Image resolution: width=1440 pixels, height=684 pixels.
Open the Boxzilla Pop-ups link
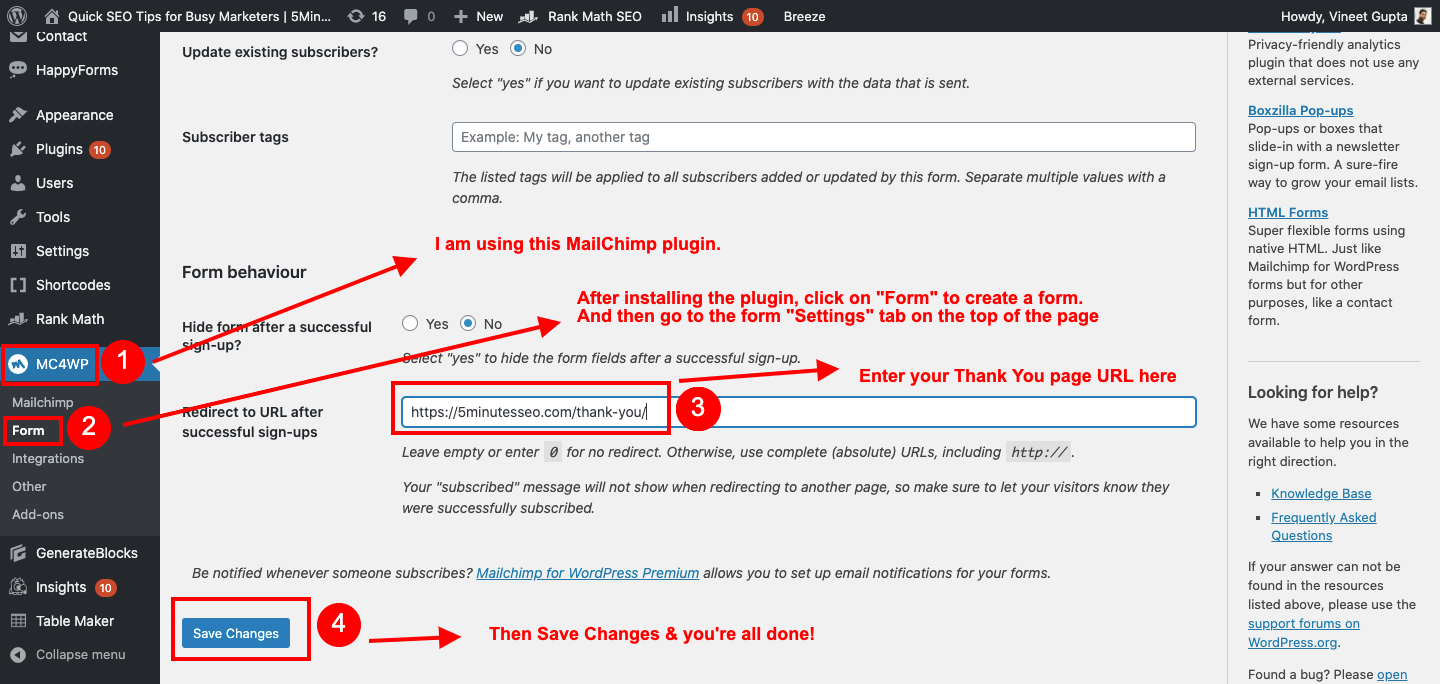tap(1300, 110)
